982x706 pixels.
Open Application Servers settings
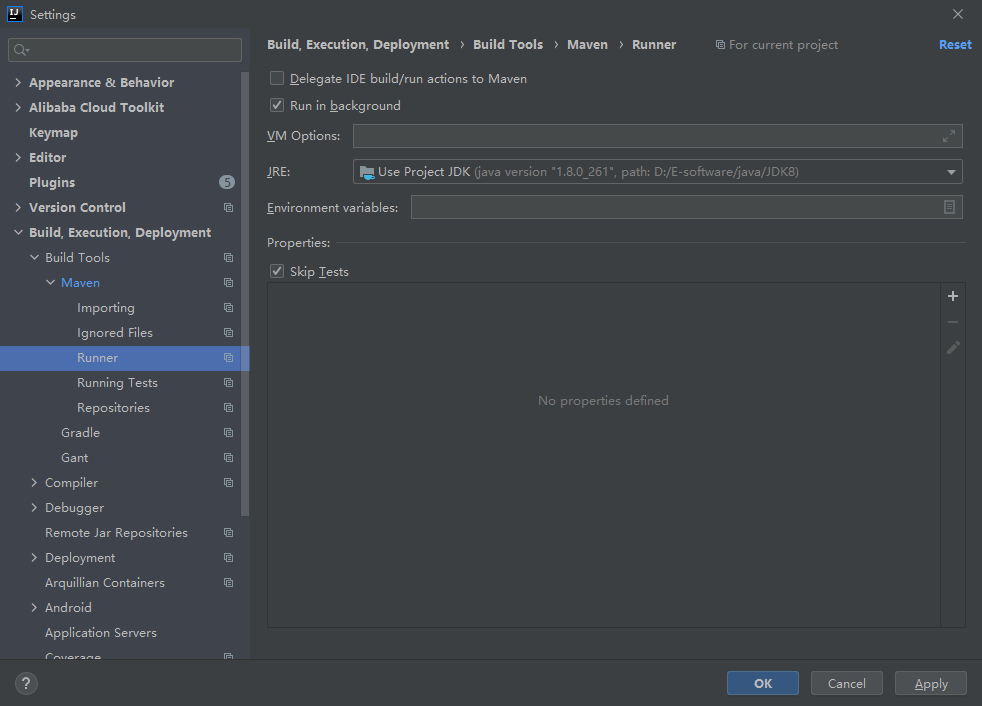(101, 633)
